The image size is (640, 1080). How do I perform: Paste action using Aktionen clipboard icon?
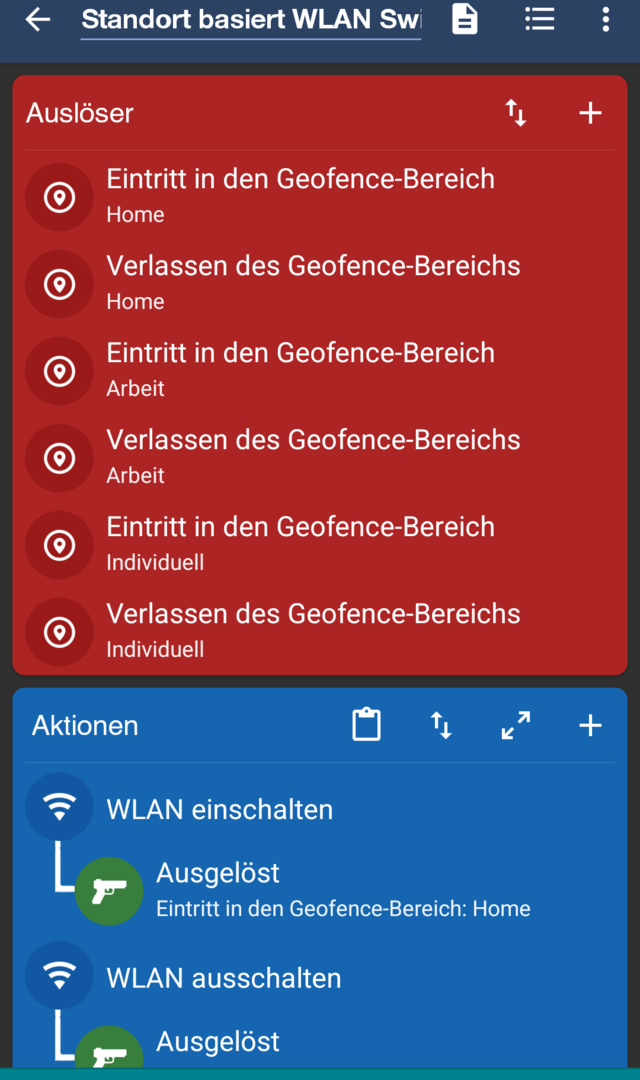tap(367, 725)
